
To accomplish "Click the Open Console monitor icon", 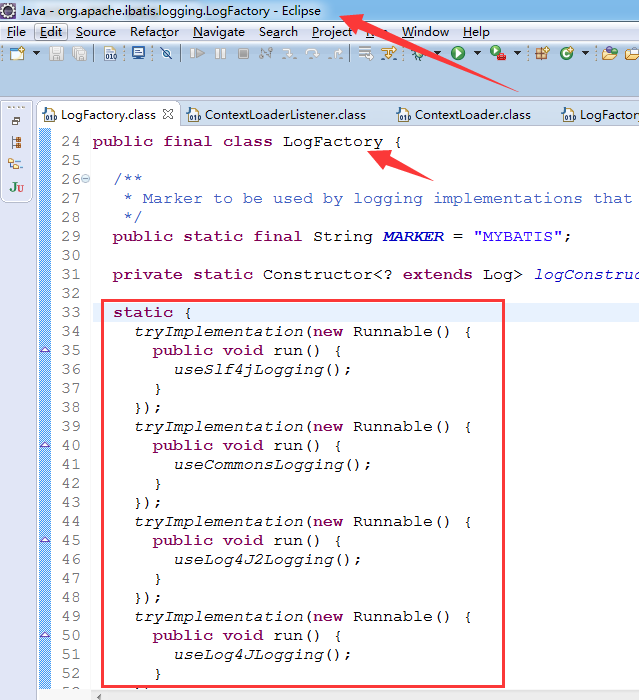I will (138, 54).
